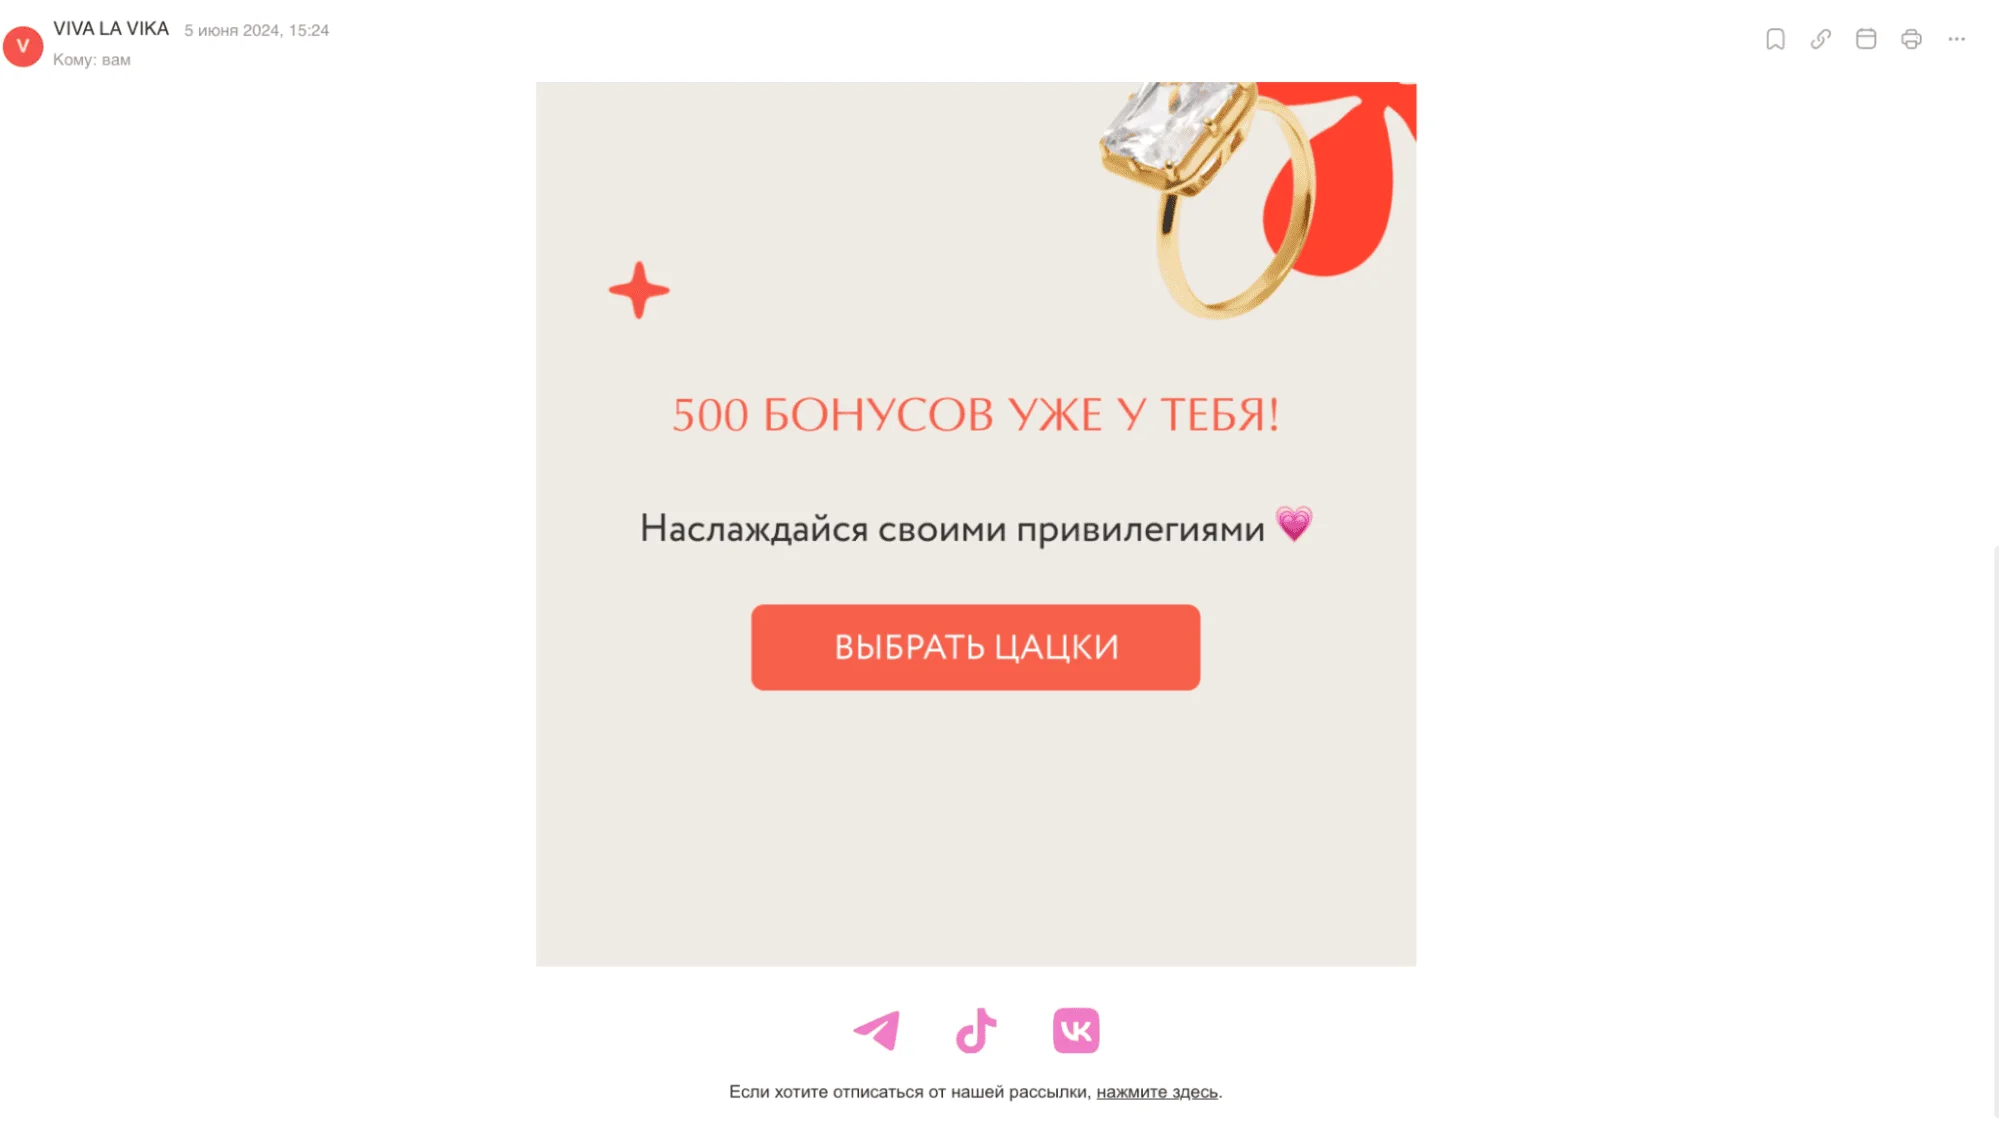Open the three-dots more options menu
The image size is (1999, 1126).
click(x=1956, y=39)
